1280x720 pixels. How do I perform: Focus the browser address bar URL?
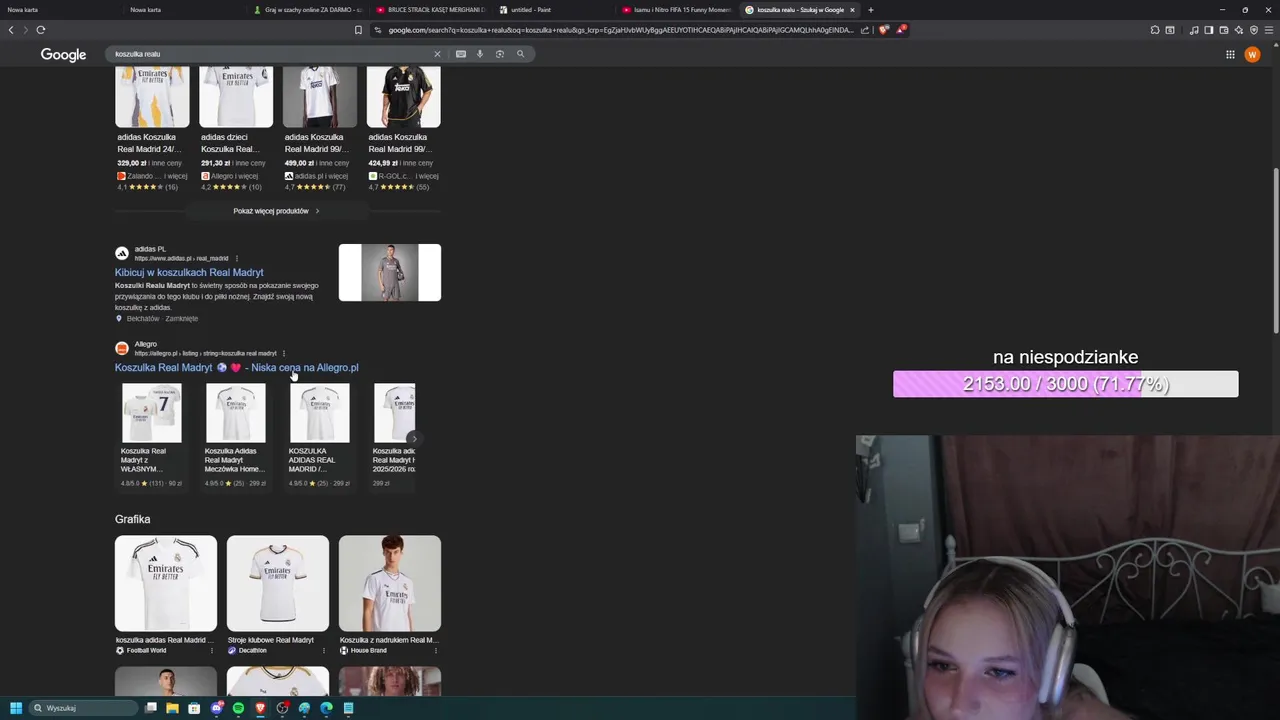tap(620, 30)
